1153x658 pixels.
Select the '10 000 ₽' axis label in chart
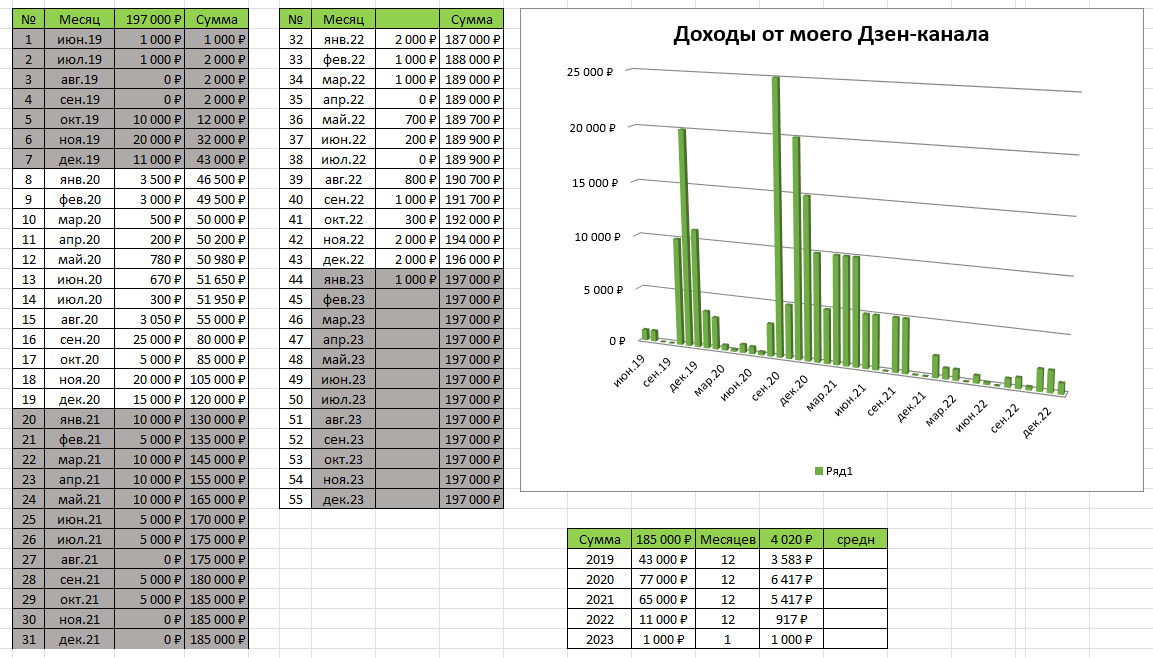tap(597, 237)
